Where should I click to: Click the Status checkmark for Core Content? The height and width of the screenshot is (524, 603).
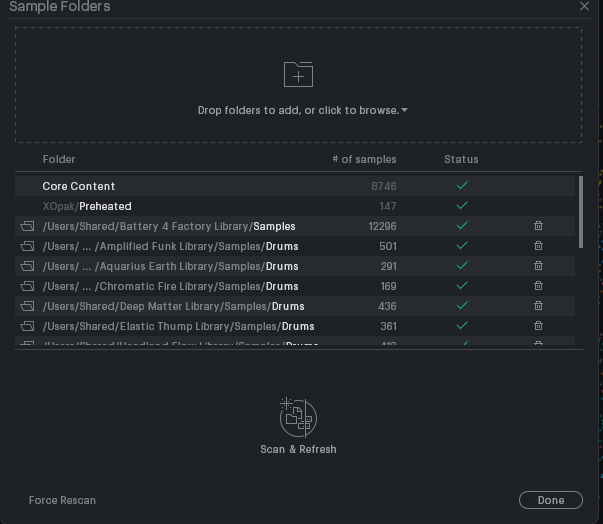click(x=462, y=186)
